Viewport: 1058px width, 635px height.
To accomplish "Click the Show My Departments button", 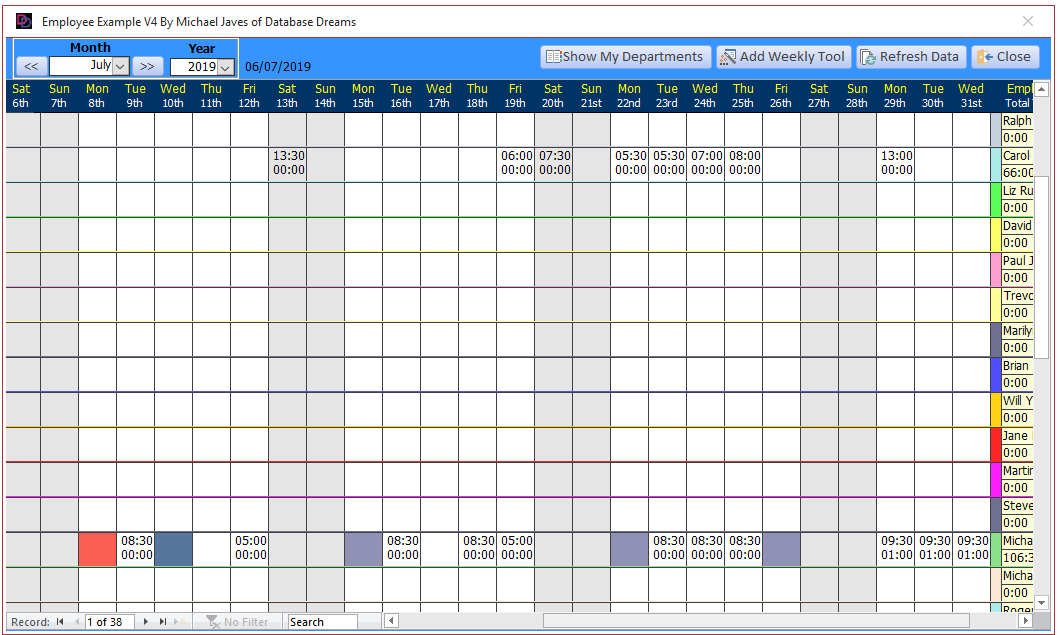I will (x=626, y=57).
